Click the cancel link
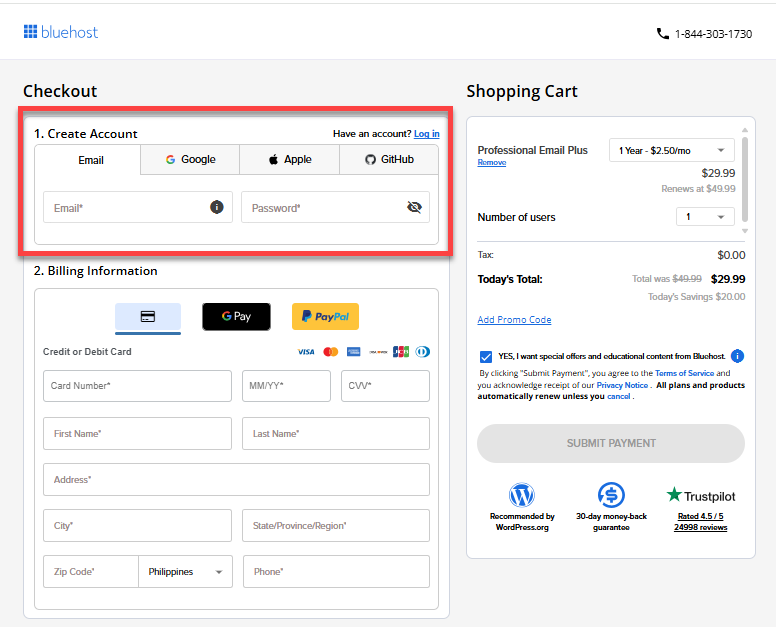The height and width of the screenshot is (627, 776). (x=619, y=396)
